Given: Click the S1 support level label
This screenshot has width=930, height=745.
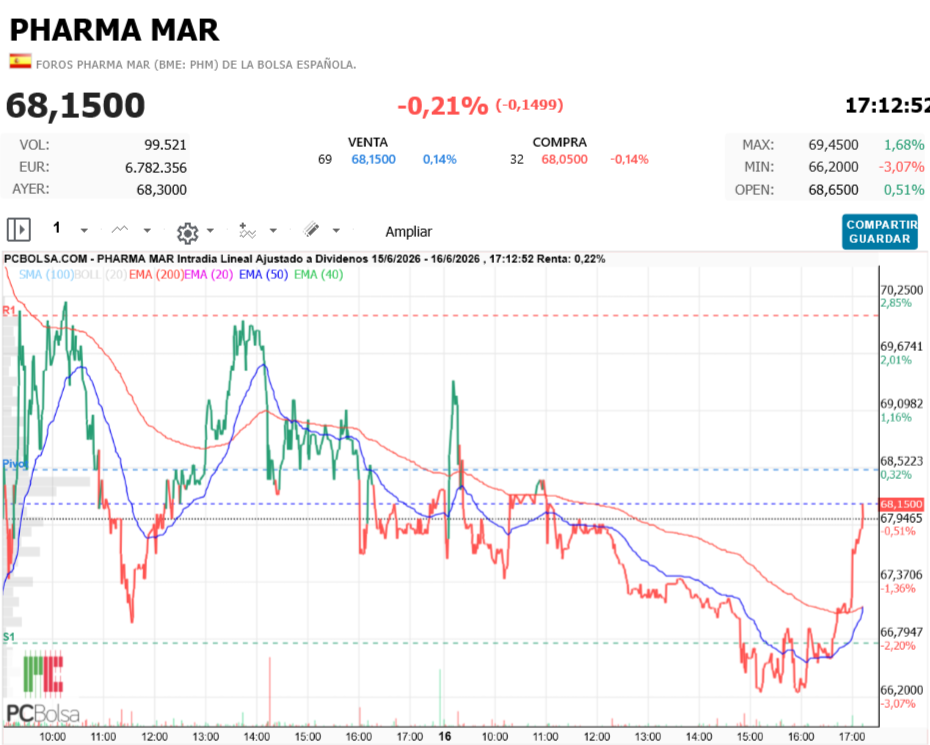Looking at the screenshot, I should click(x=8, y=637).
